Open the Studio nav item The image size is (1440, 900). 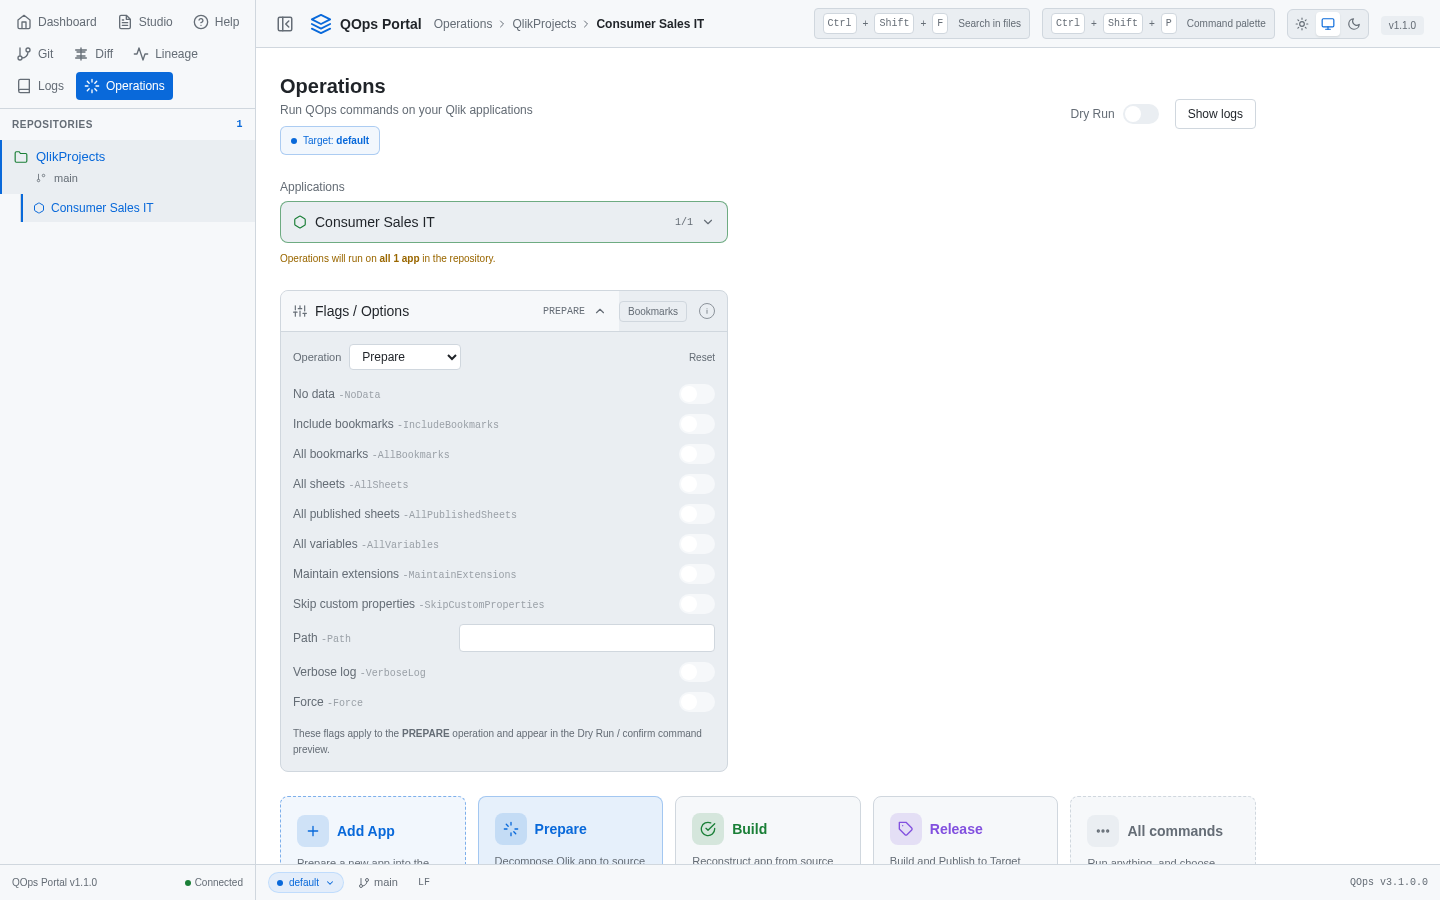pos(145,22)
